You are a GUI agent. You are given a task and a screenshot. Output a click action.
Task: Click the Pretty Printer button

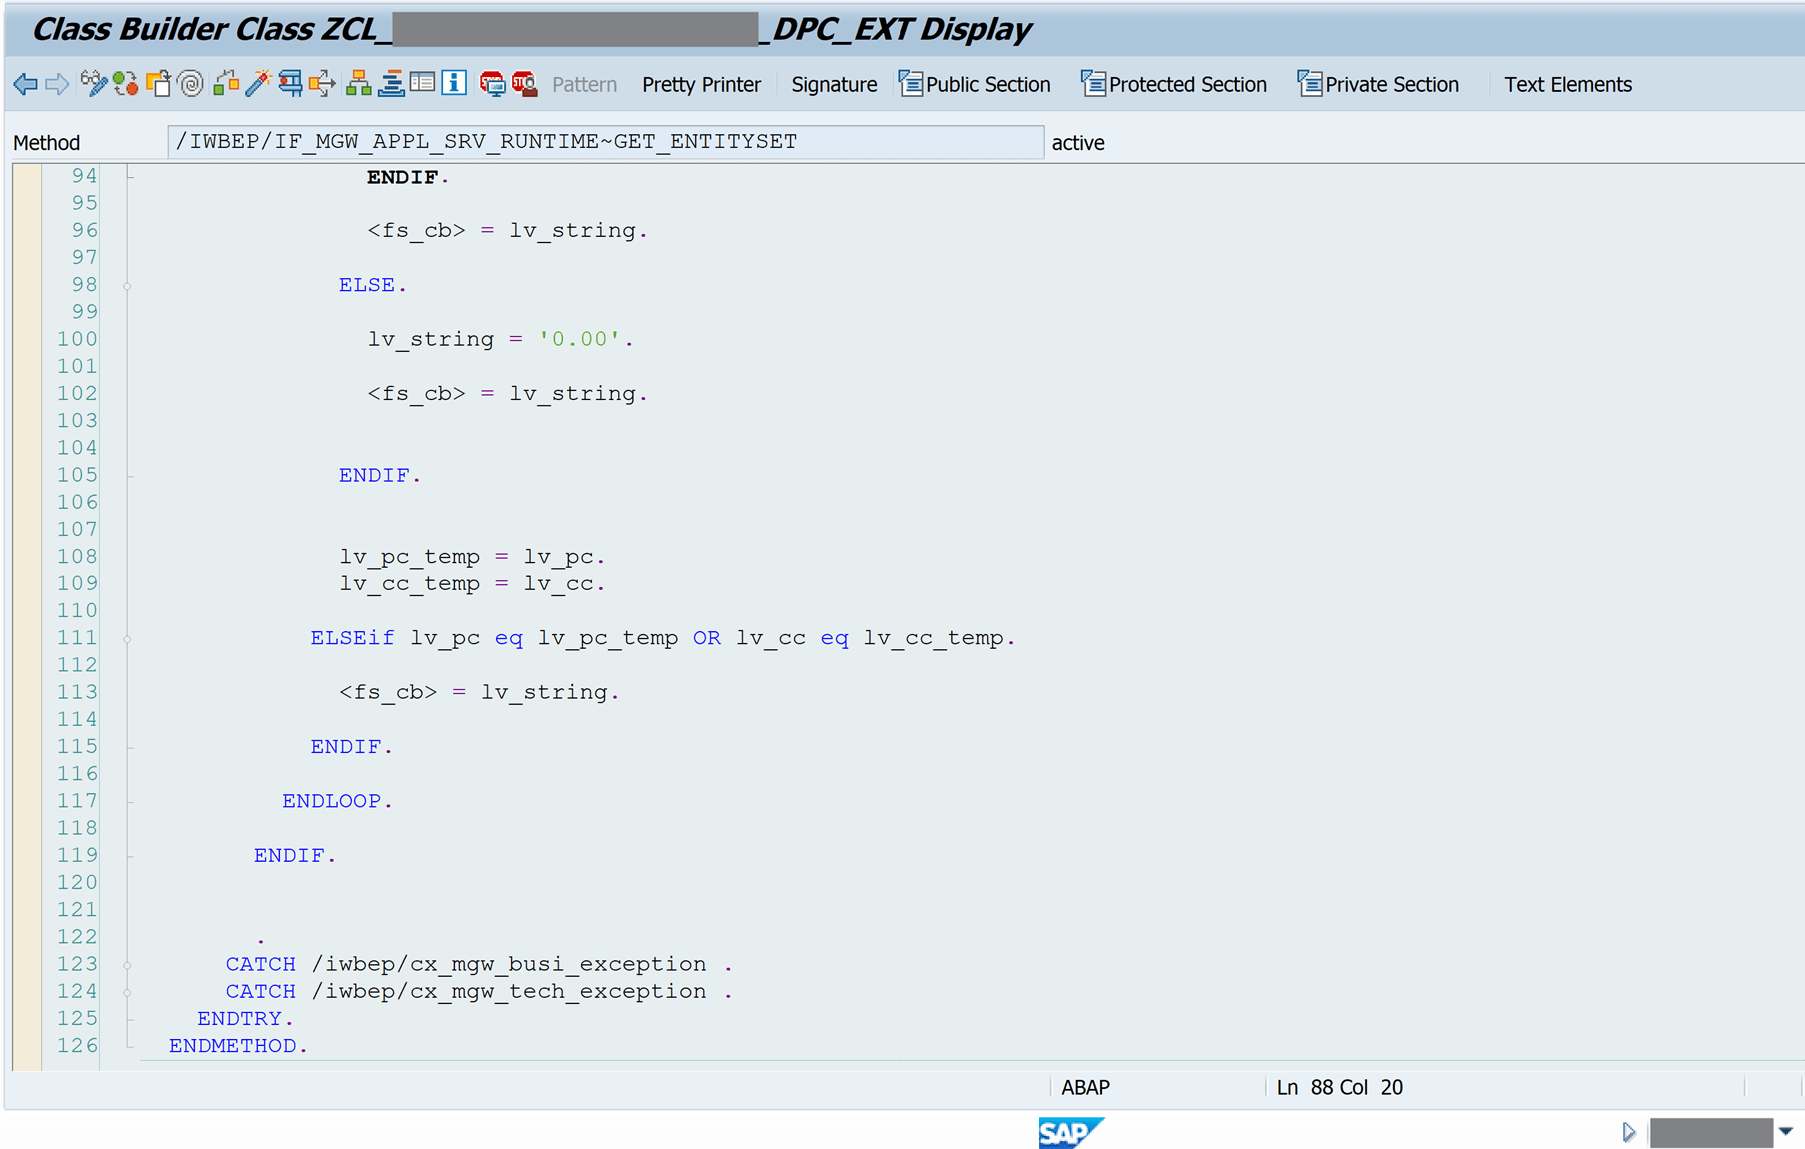click(701, 84)
